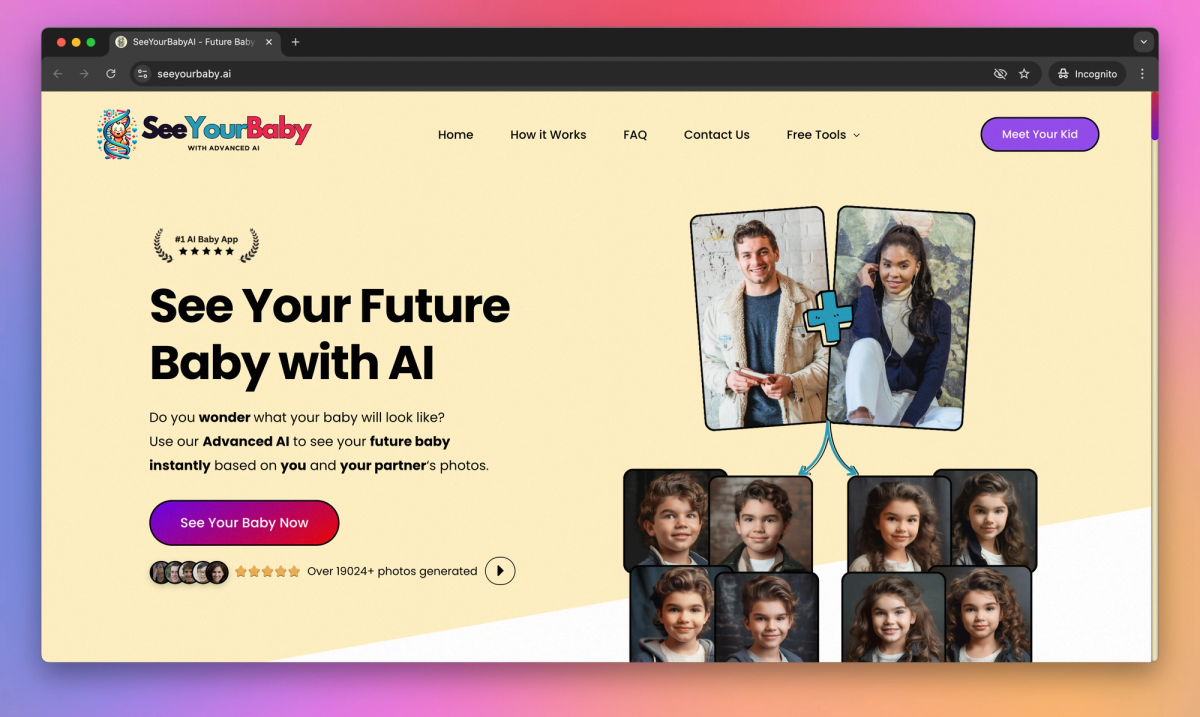Bookmark this page with the star icon
The width and height of the screenshot is (1200, 717).
[1024, 74]
